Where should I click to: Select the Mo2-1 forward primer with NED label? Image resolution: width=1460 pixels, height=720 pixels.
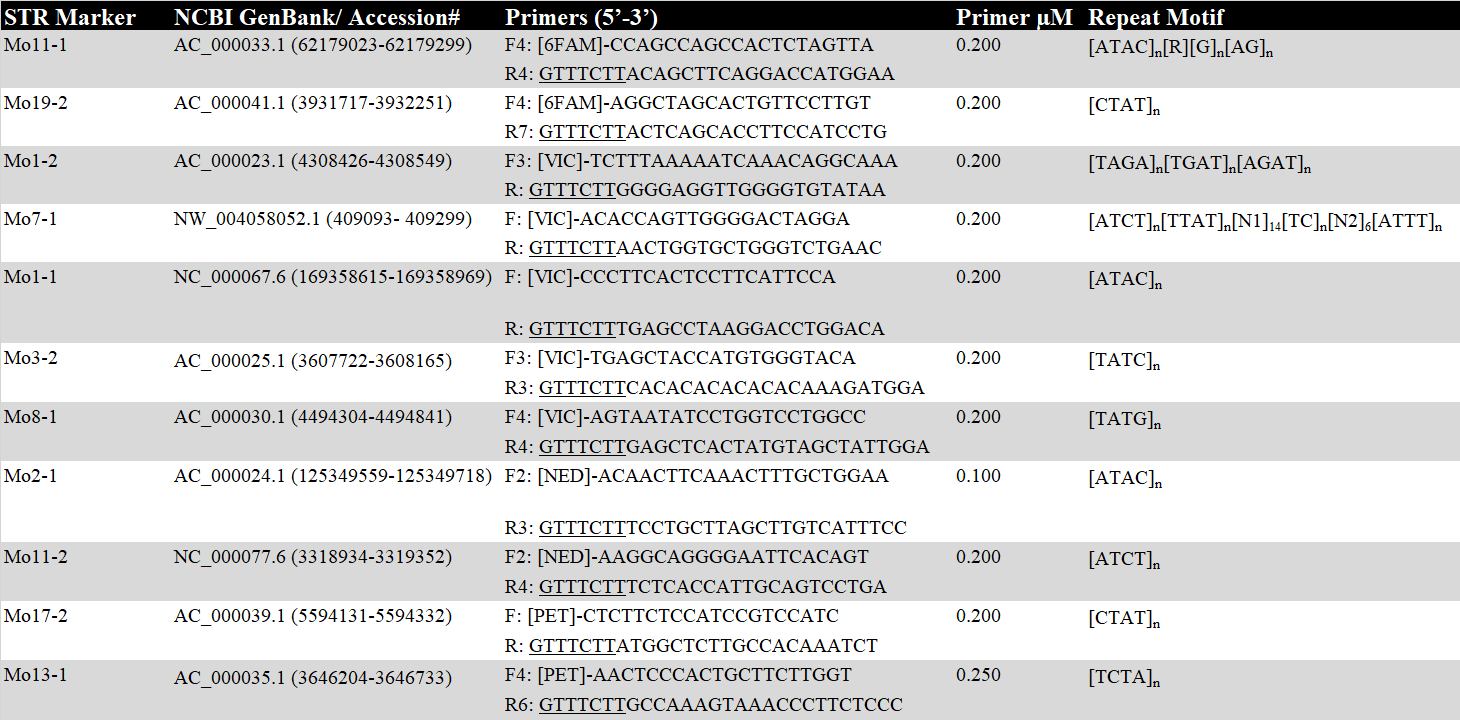click(x=696, y=476)
